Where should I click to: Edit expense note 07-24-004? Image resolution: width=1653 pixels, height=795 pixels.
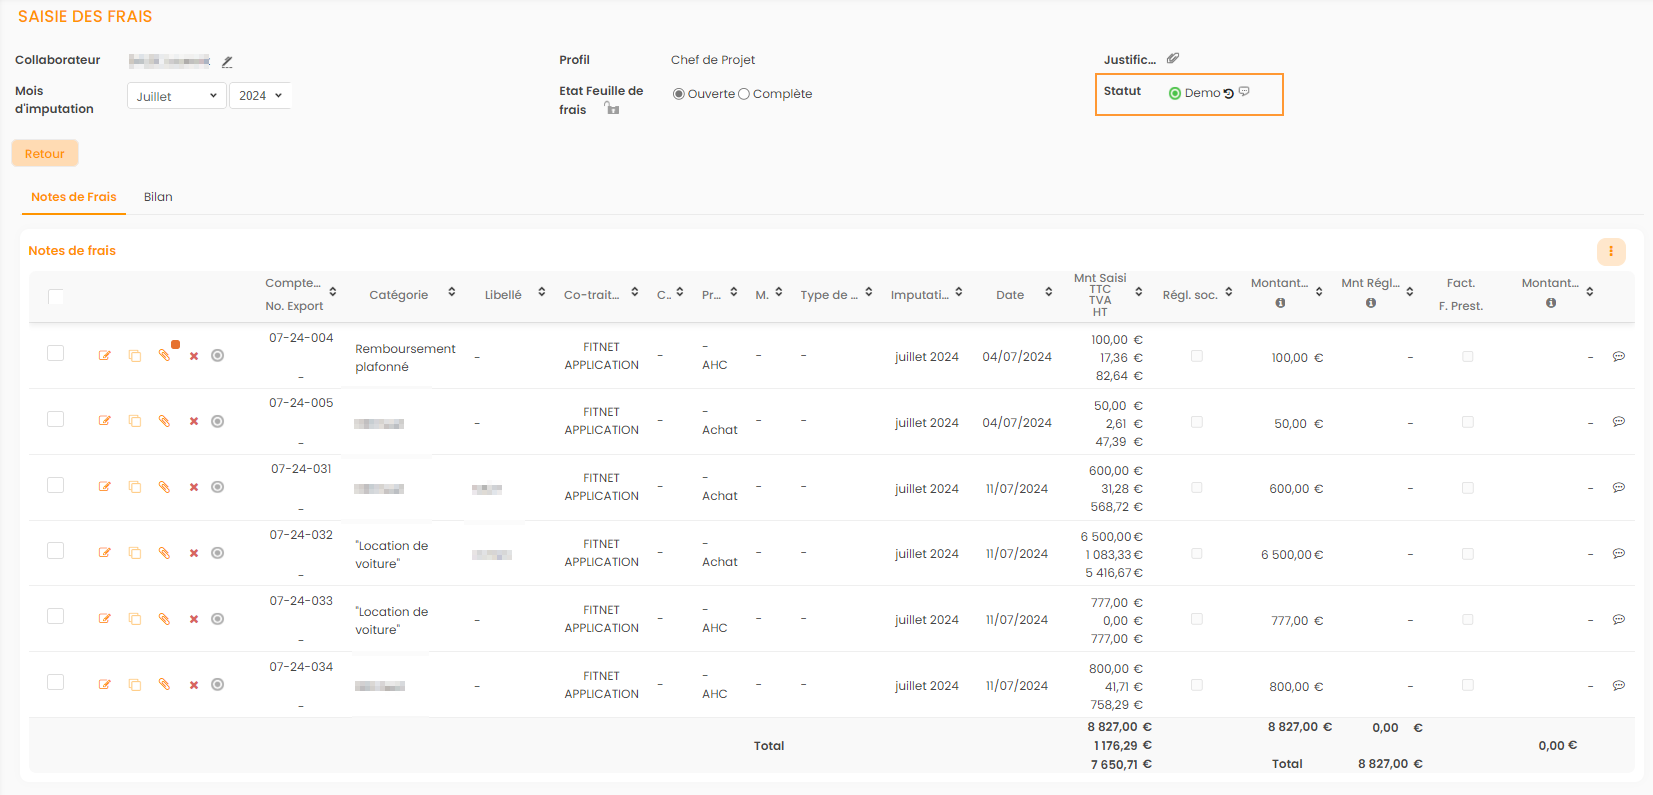[x=105, y=356]
